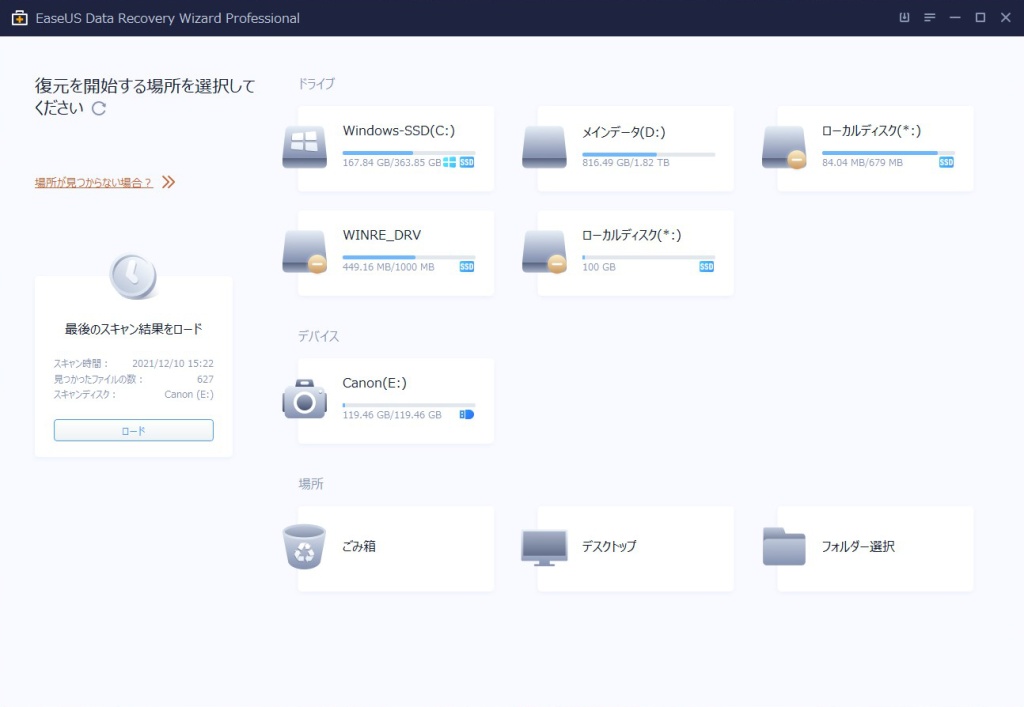
Task: Click the デスクトップ label
Action: (609, 546)
